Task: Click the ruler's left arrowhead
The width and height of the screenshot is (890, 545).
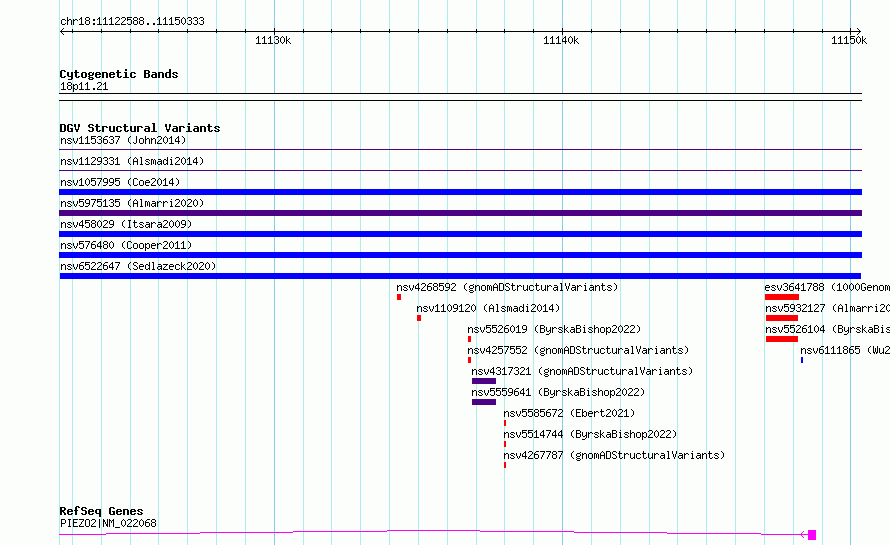Action: [62, 31]
